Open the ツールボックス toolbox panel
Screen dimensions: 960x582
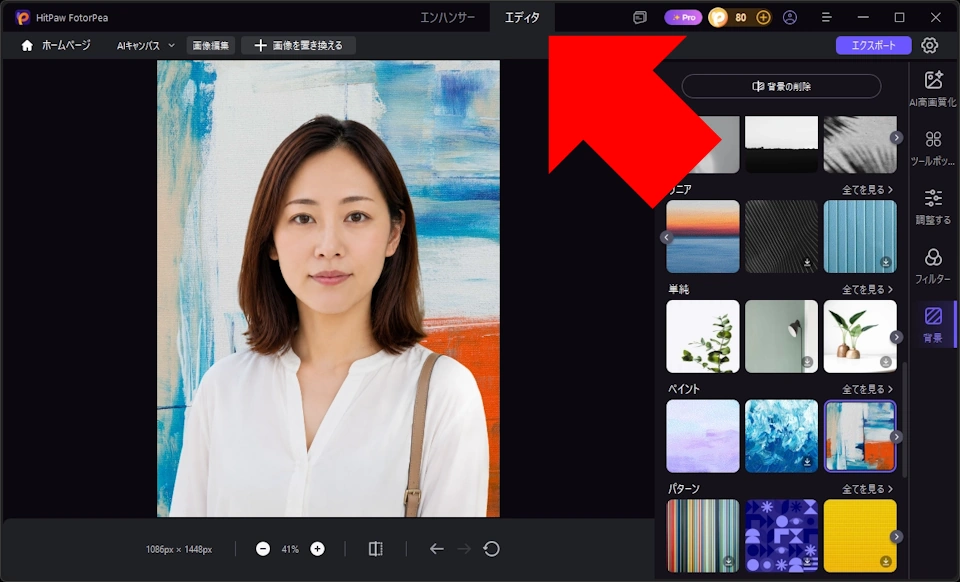[932, 148]
